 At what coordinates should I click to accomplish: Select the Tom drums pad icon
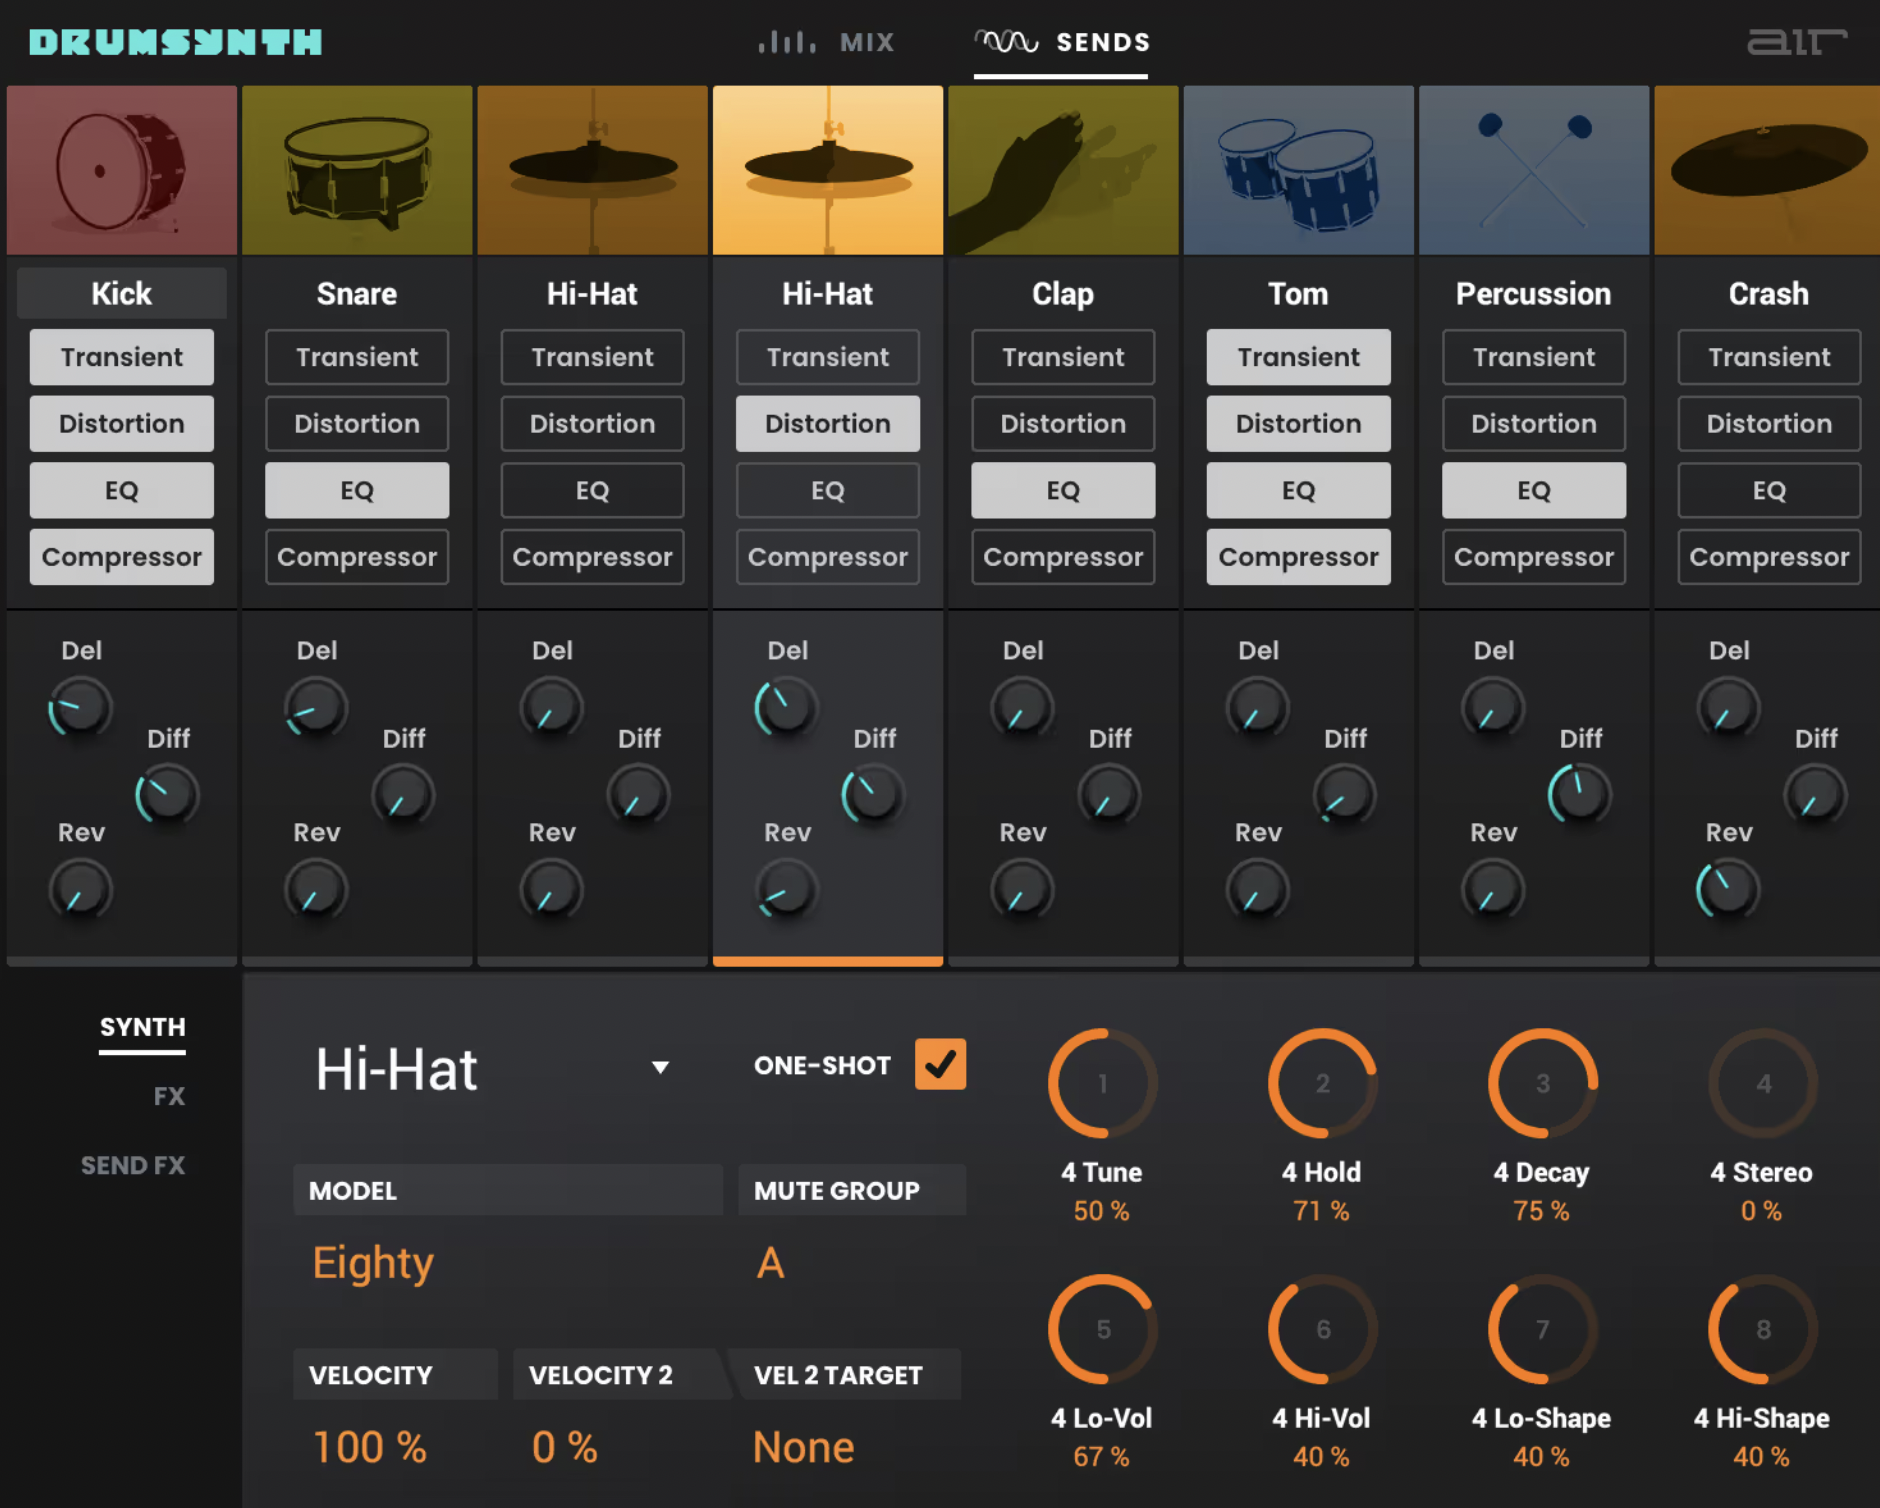1297,168
